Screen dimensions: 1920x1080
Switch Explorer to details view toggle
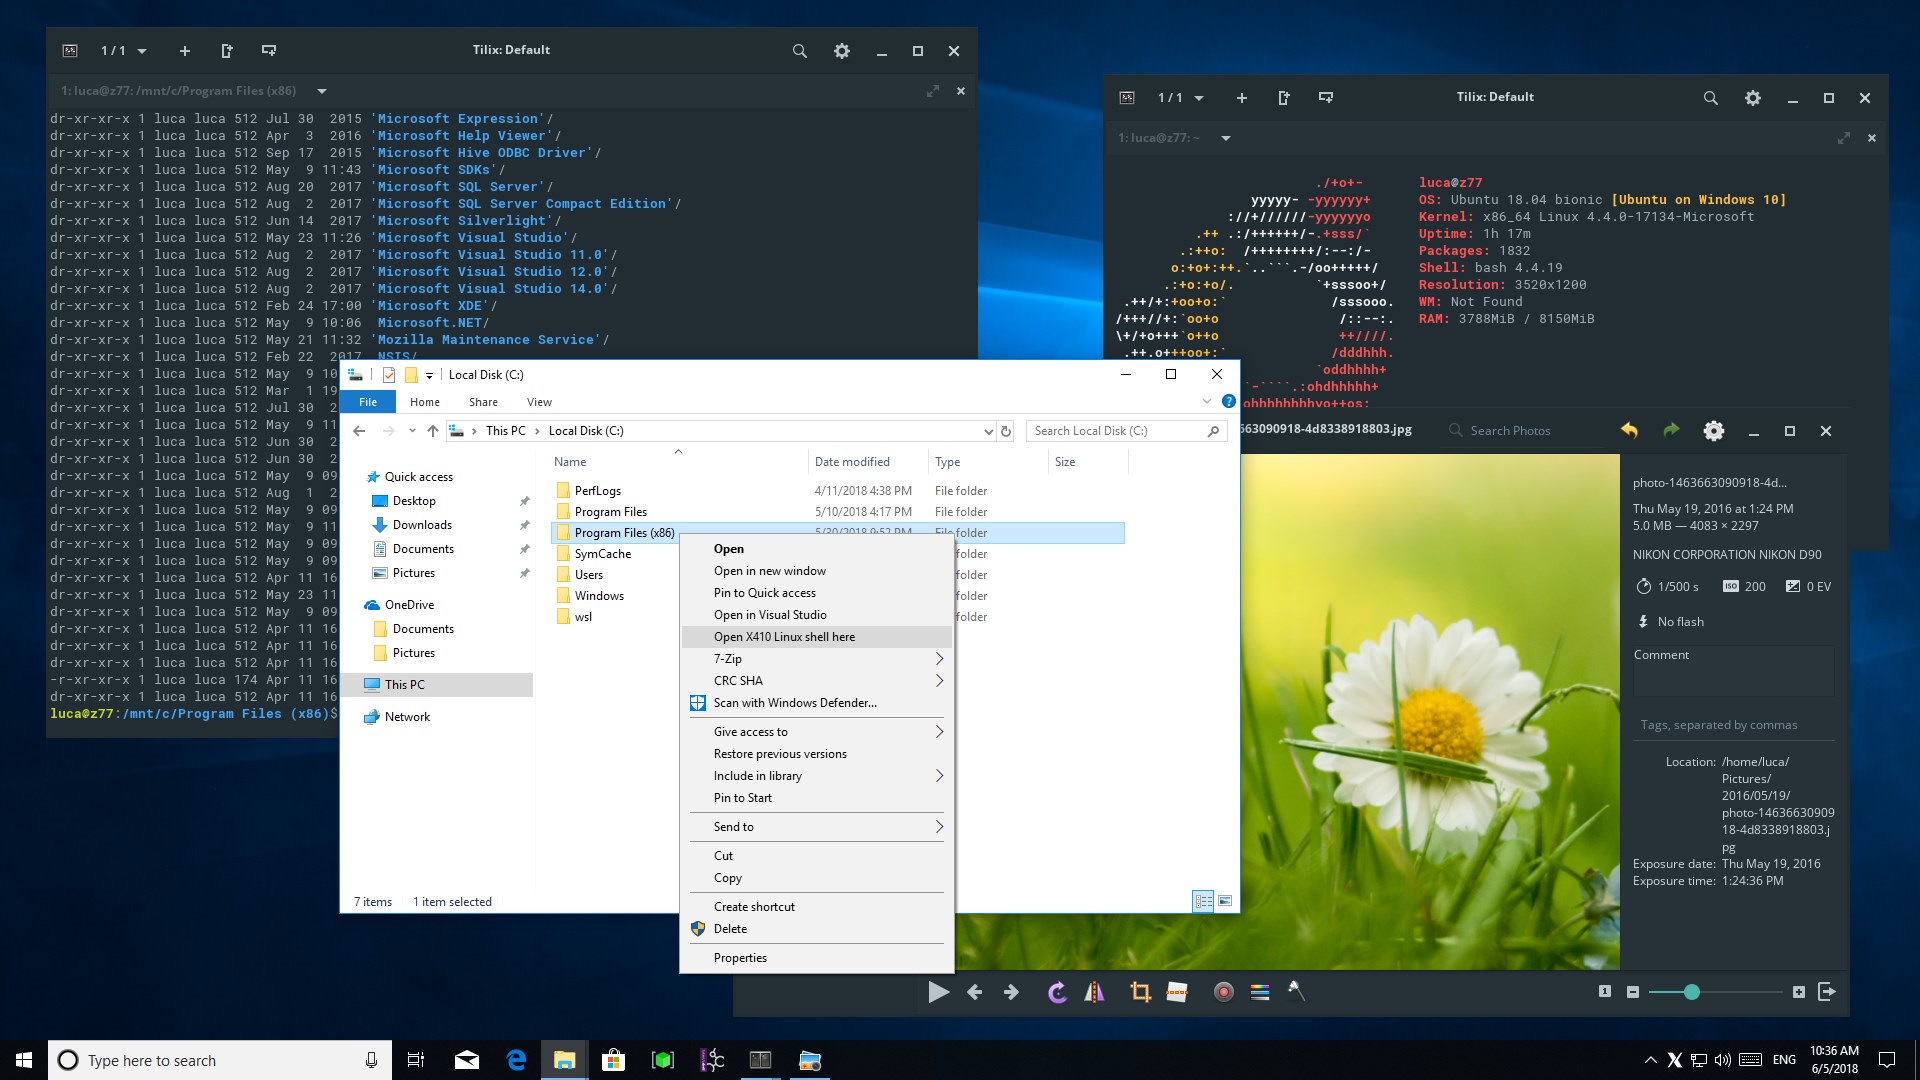click(x=1203, y=901)
